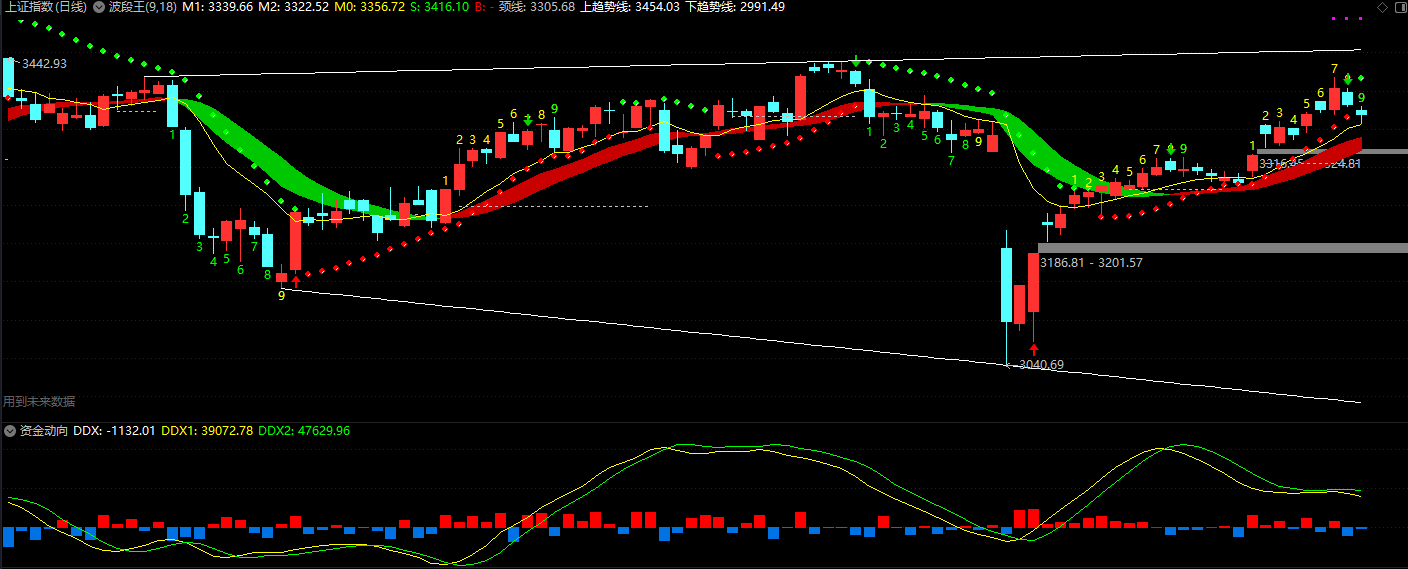
Task: Click the 上证指数(日线) chart title
Action: pyautogui.click(x=45, y=7)
